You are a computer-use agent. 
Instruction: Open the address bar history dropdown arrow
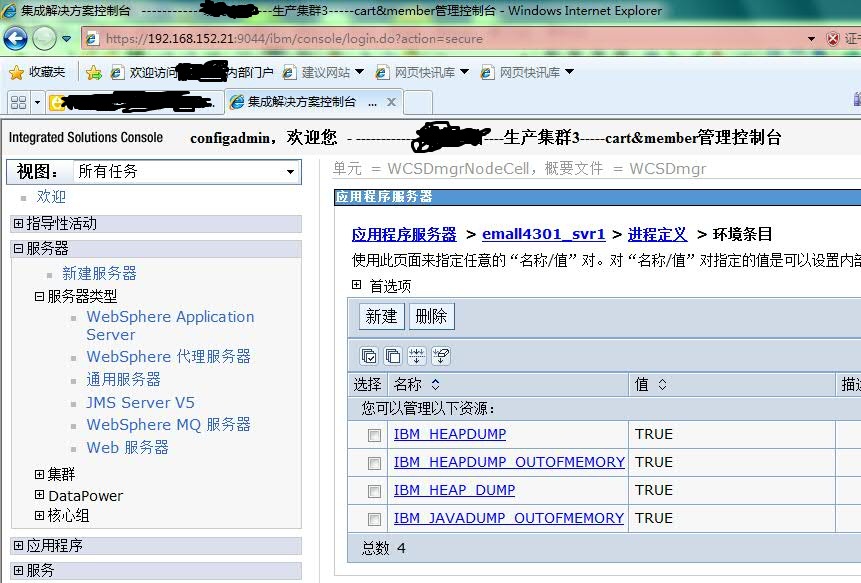(811, 39)
